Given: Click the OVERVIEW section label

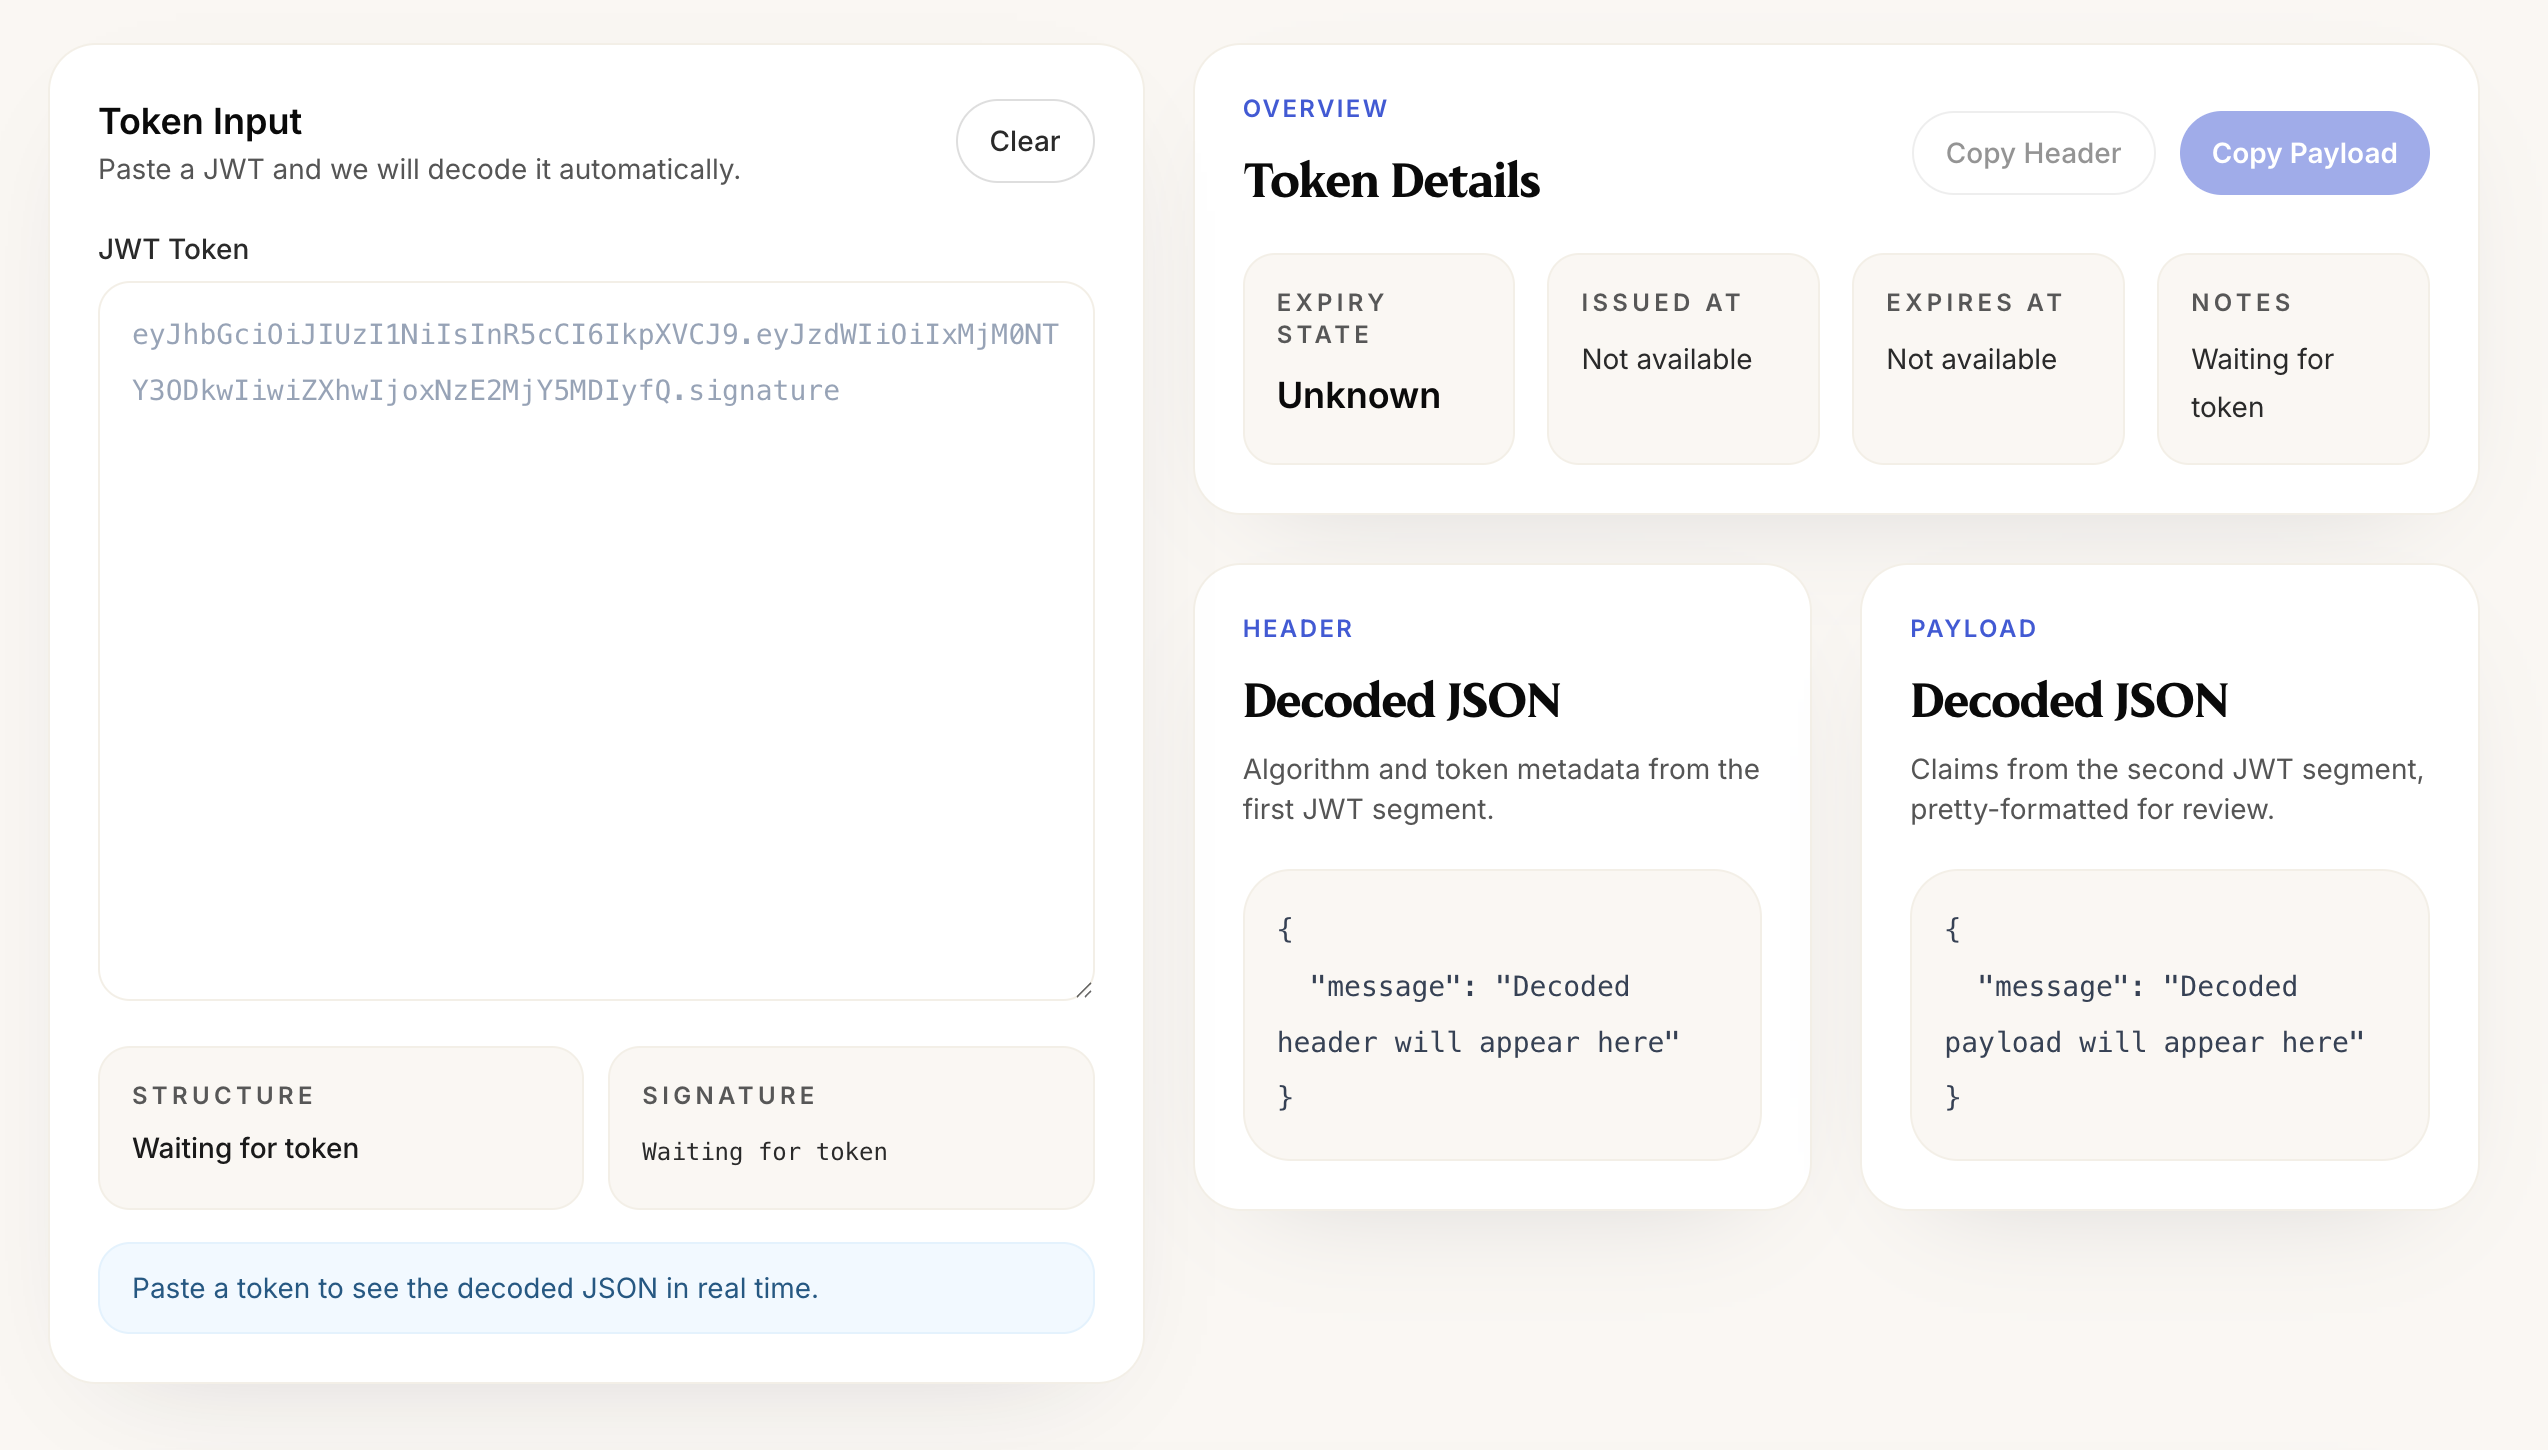Looking at the screenshot, I should (x=1315, y=108).
